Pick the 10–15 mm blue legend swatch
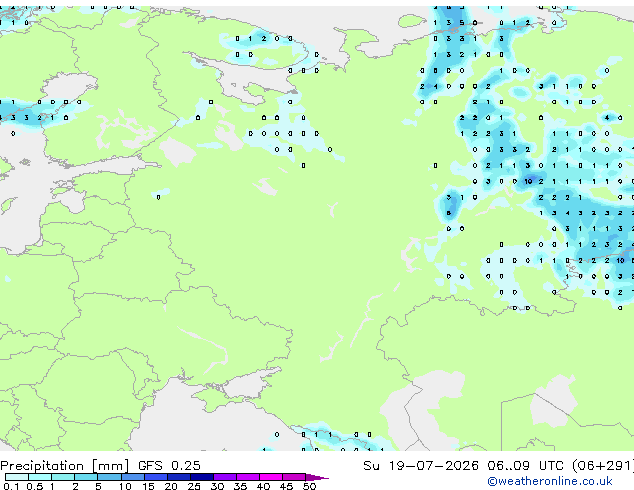 point(132,477)
